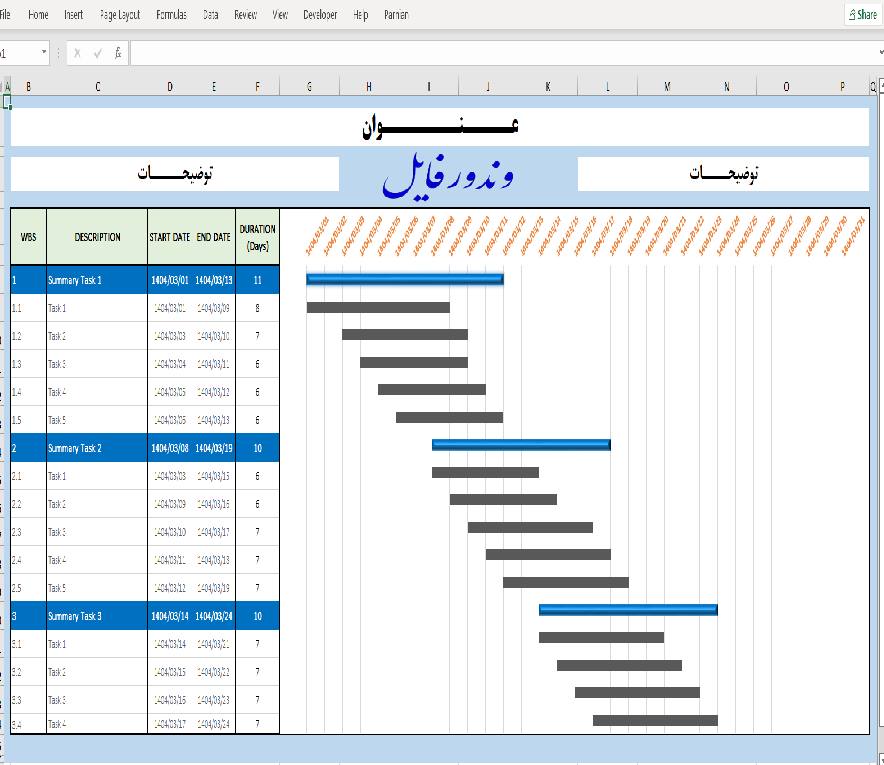This screenshot has height=765, width=884.
Task: Select the DURATION (Days) header cell
Action: (258, 237)
